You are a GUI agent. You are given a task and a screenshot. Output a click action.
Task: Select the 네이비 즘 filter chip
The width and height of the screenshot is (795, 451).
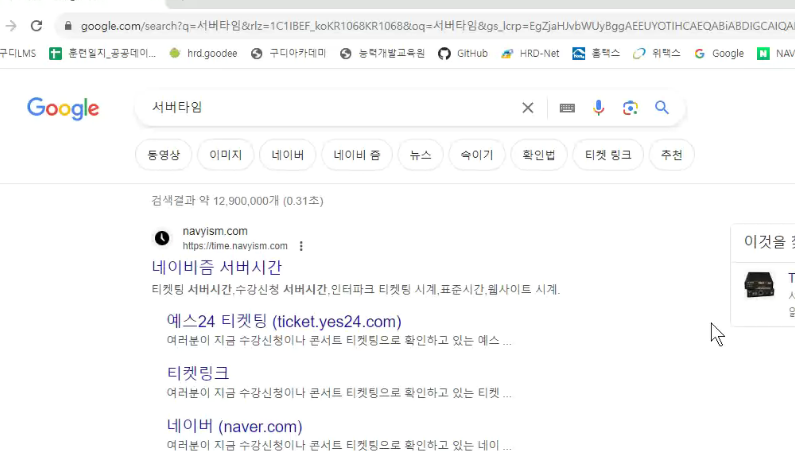tap(357, 155)
